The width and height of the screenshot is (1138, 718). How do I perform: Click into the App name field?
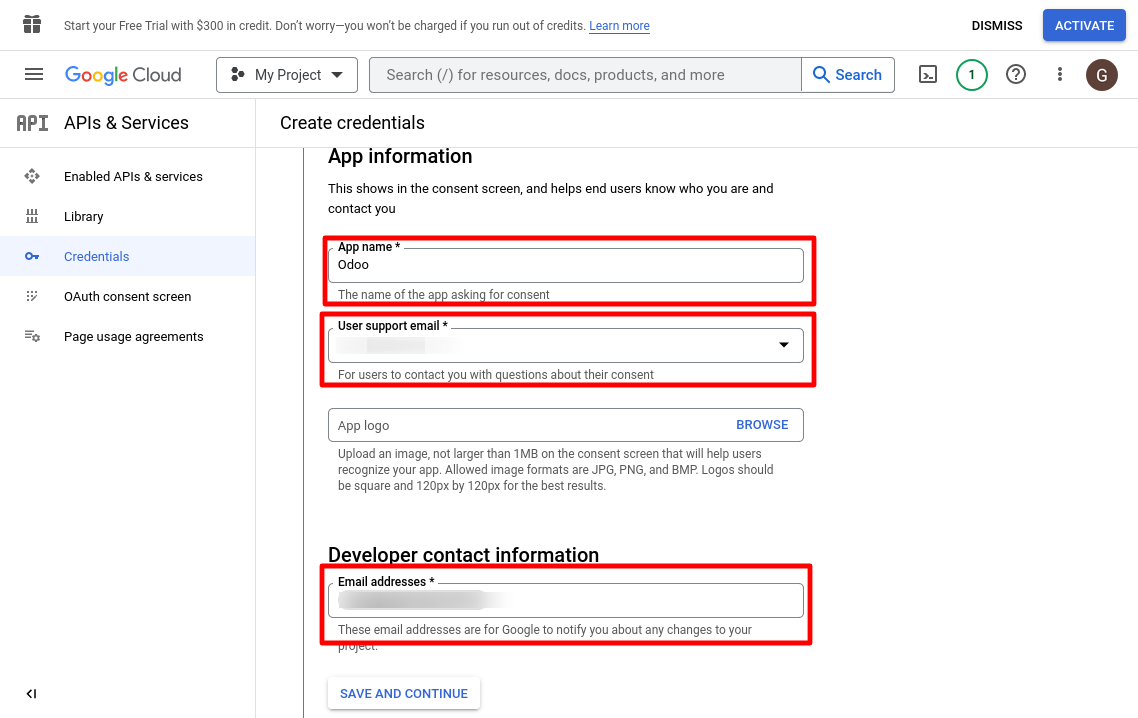[x=565, y=266]
